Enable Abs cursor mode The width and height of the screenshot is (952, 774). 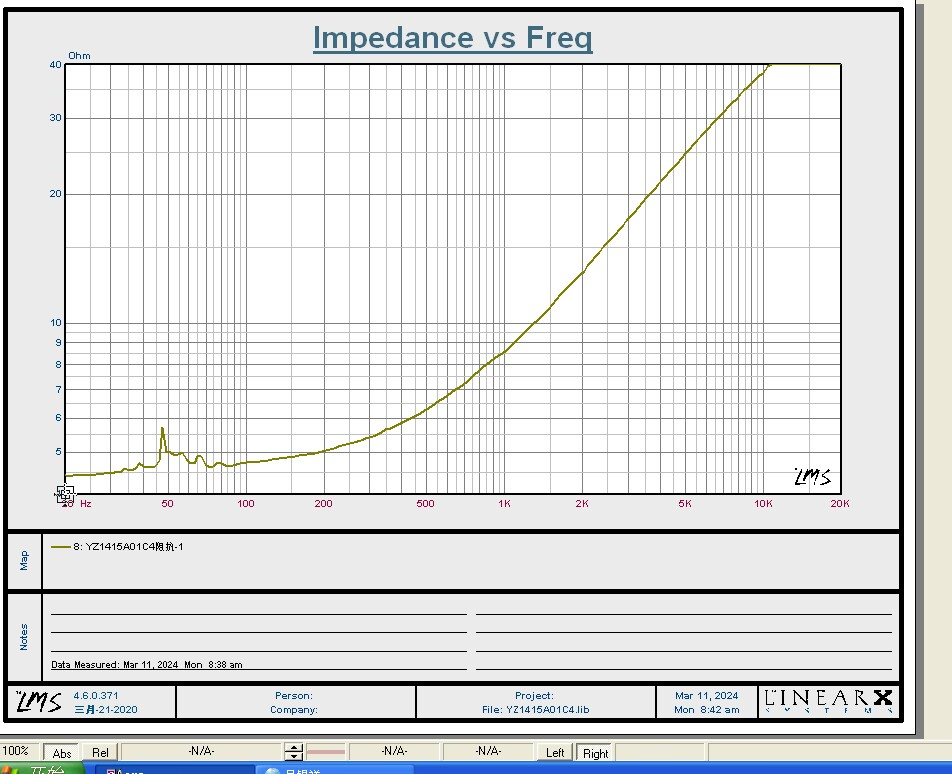click(62, 753)
